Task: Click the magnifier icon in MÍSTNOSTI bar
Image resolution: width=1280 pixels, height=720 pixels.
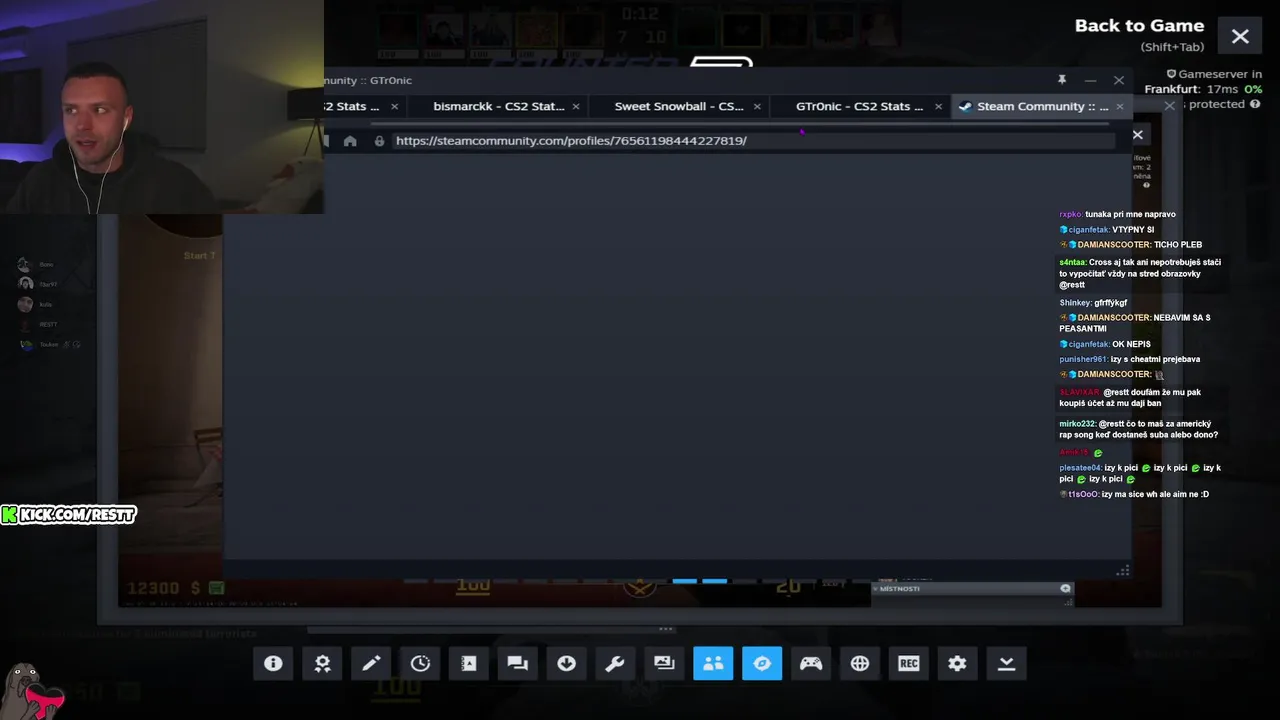Action: tap(1065, 588)
